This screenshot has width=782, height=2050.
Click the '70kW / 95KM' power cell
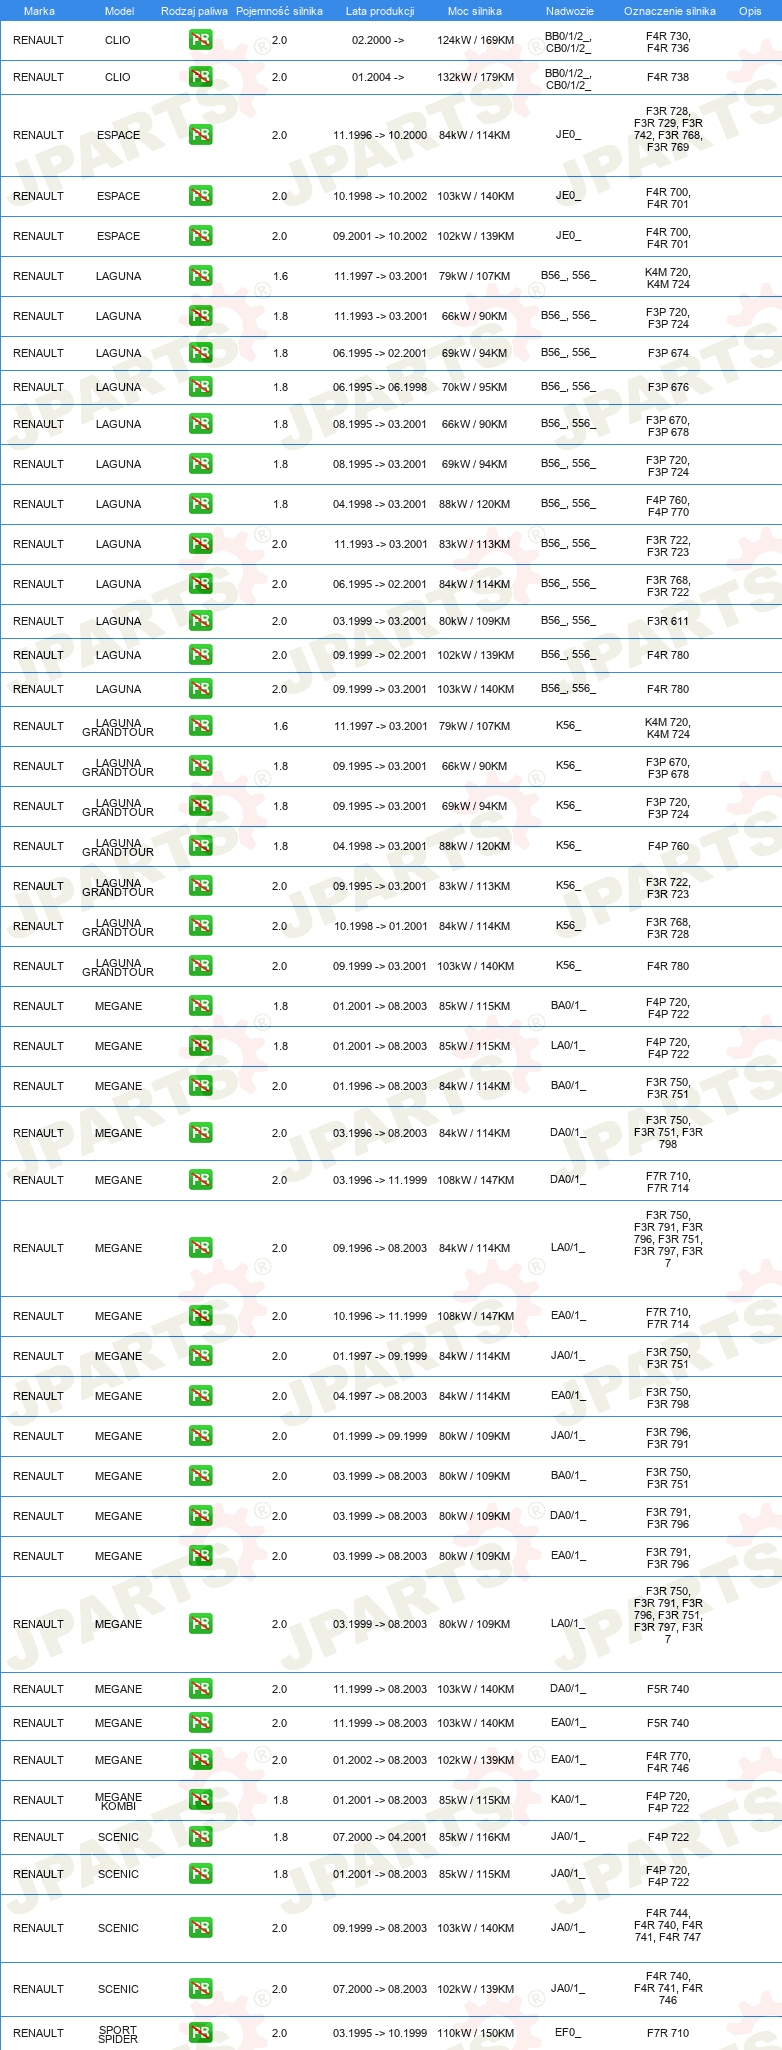pyautogui.click(x=475, y=387)
